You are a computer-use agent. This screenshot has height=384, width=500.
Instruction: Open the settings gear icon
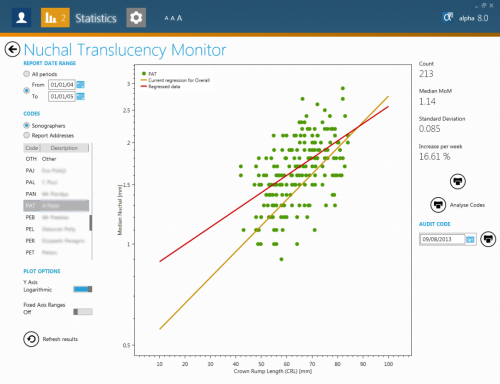[x=136, y=18]
